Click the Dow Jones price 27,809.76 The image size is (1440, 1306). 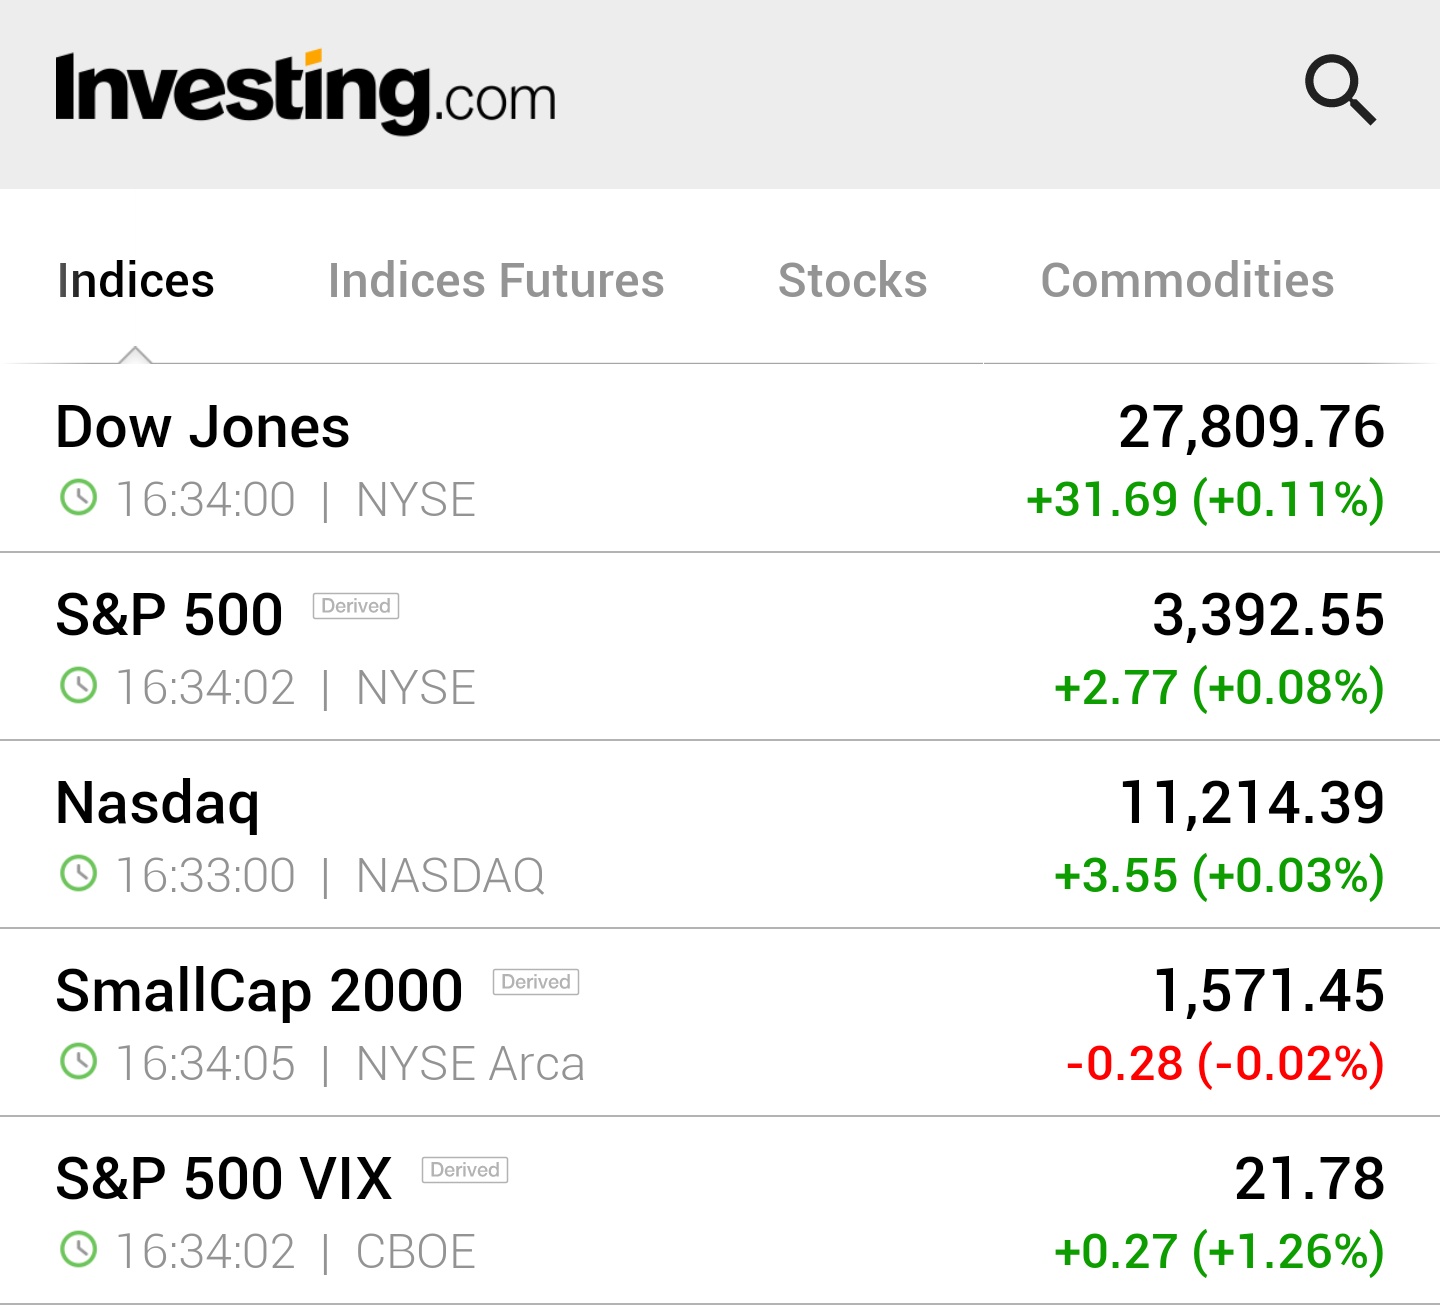(x=1251, y=428)
